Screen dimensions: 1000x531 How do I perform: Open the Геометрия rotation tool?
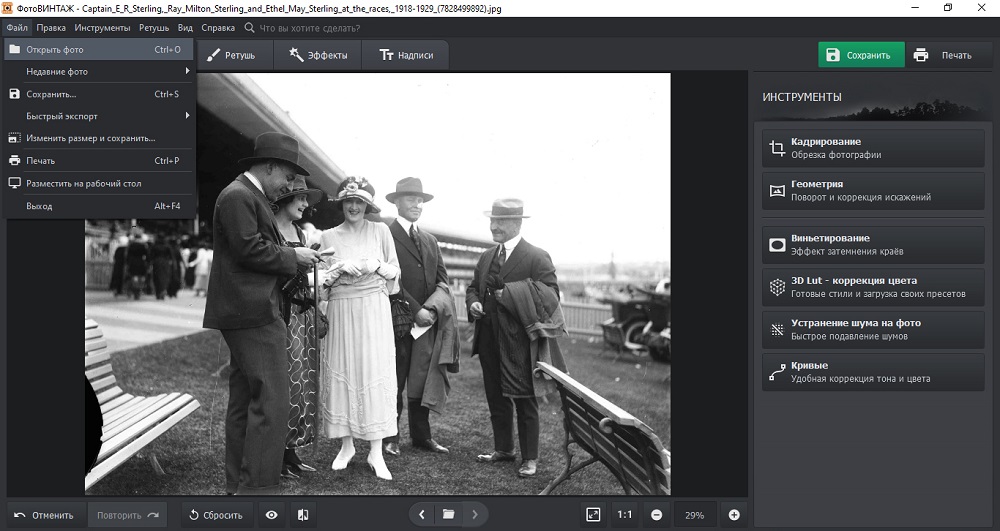coord(873,190)
